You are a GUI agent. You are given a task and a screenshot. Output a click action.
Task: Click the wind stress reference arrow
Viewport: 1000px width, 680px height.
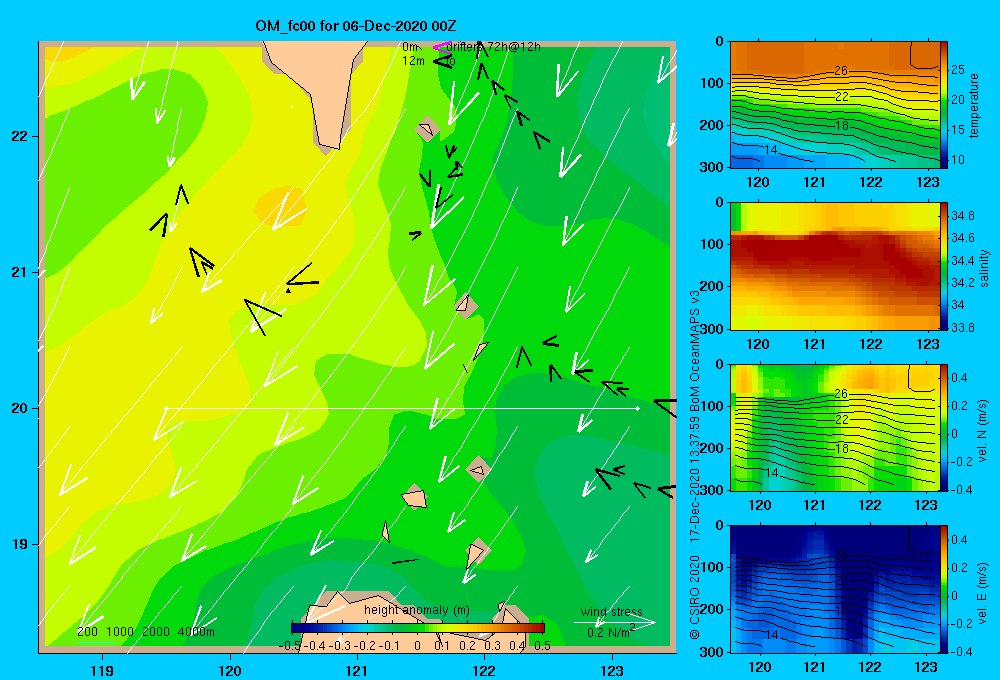615,622
